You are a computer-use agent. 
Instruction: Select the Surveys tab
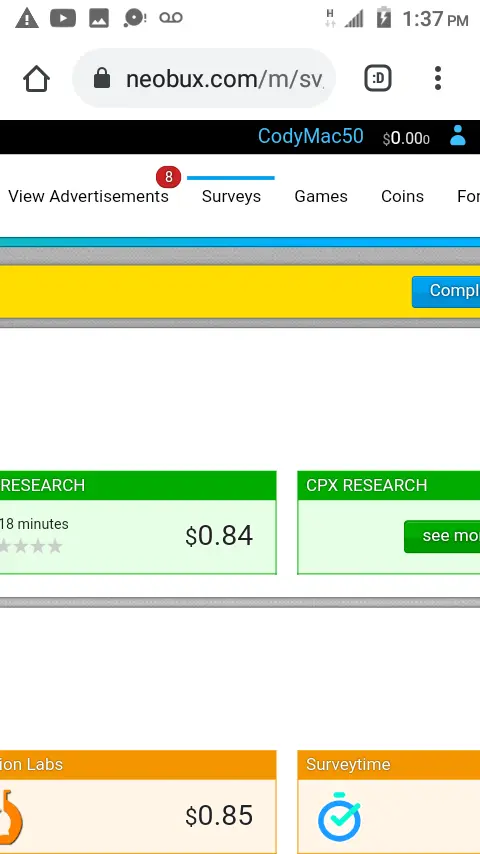(x=231, y=197)
